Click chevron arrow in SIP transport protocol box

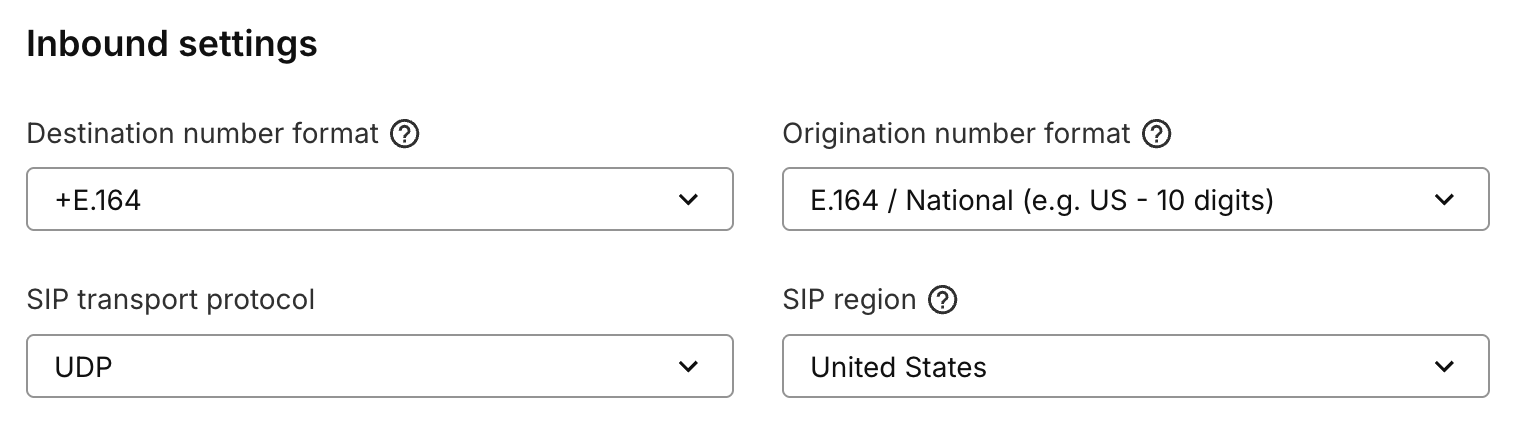[x=688, y=367]
